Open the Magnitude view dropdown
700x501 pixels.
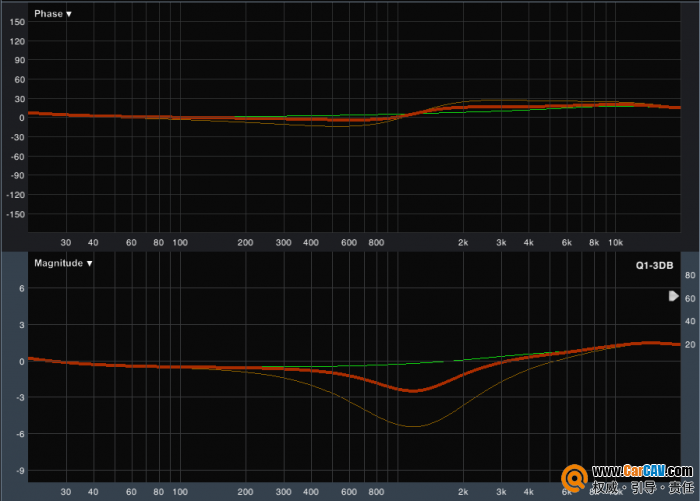[62, 263]
